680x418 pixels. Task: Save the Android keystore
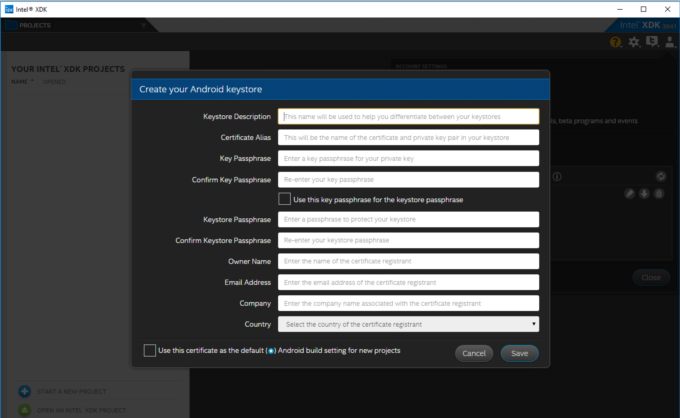[x=520, y=353]
